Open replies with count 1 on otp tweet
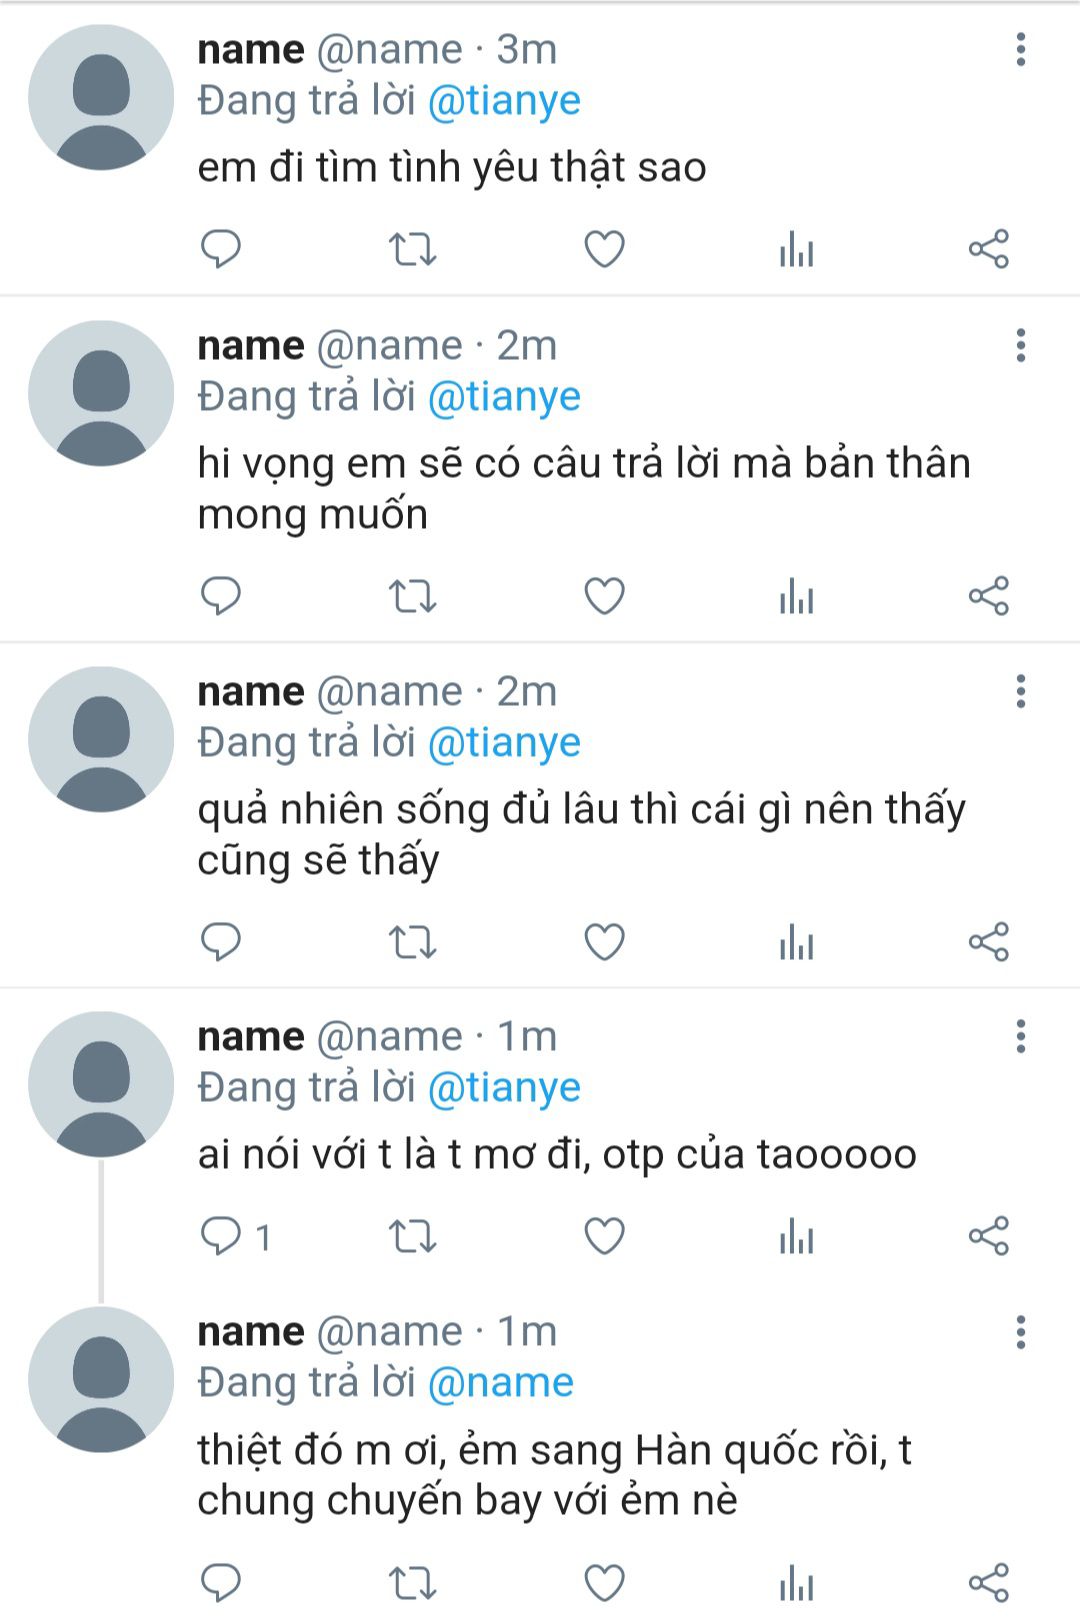This screenshot has height=1620, width=1080. (237, 1236)
